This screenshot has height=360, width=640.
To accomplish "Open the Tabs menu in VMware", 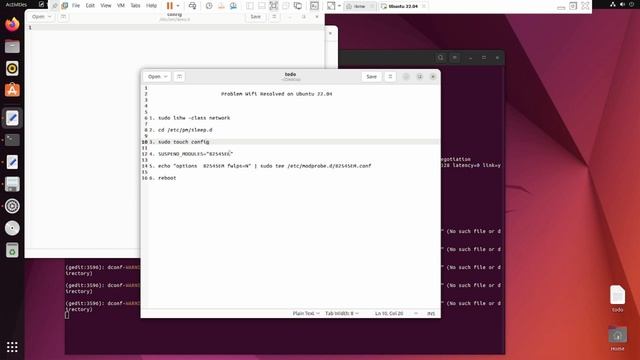I will 135,6.
